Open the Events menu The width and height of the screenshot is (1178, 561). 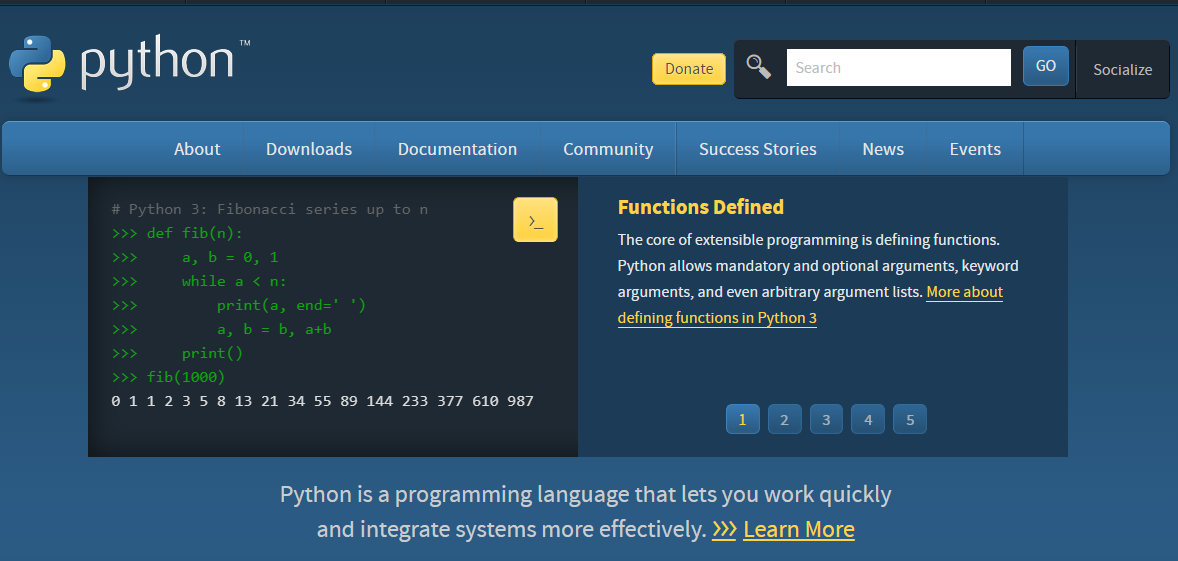pyautogui.click(x=975, y=149)
